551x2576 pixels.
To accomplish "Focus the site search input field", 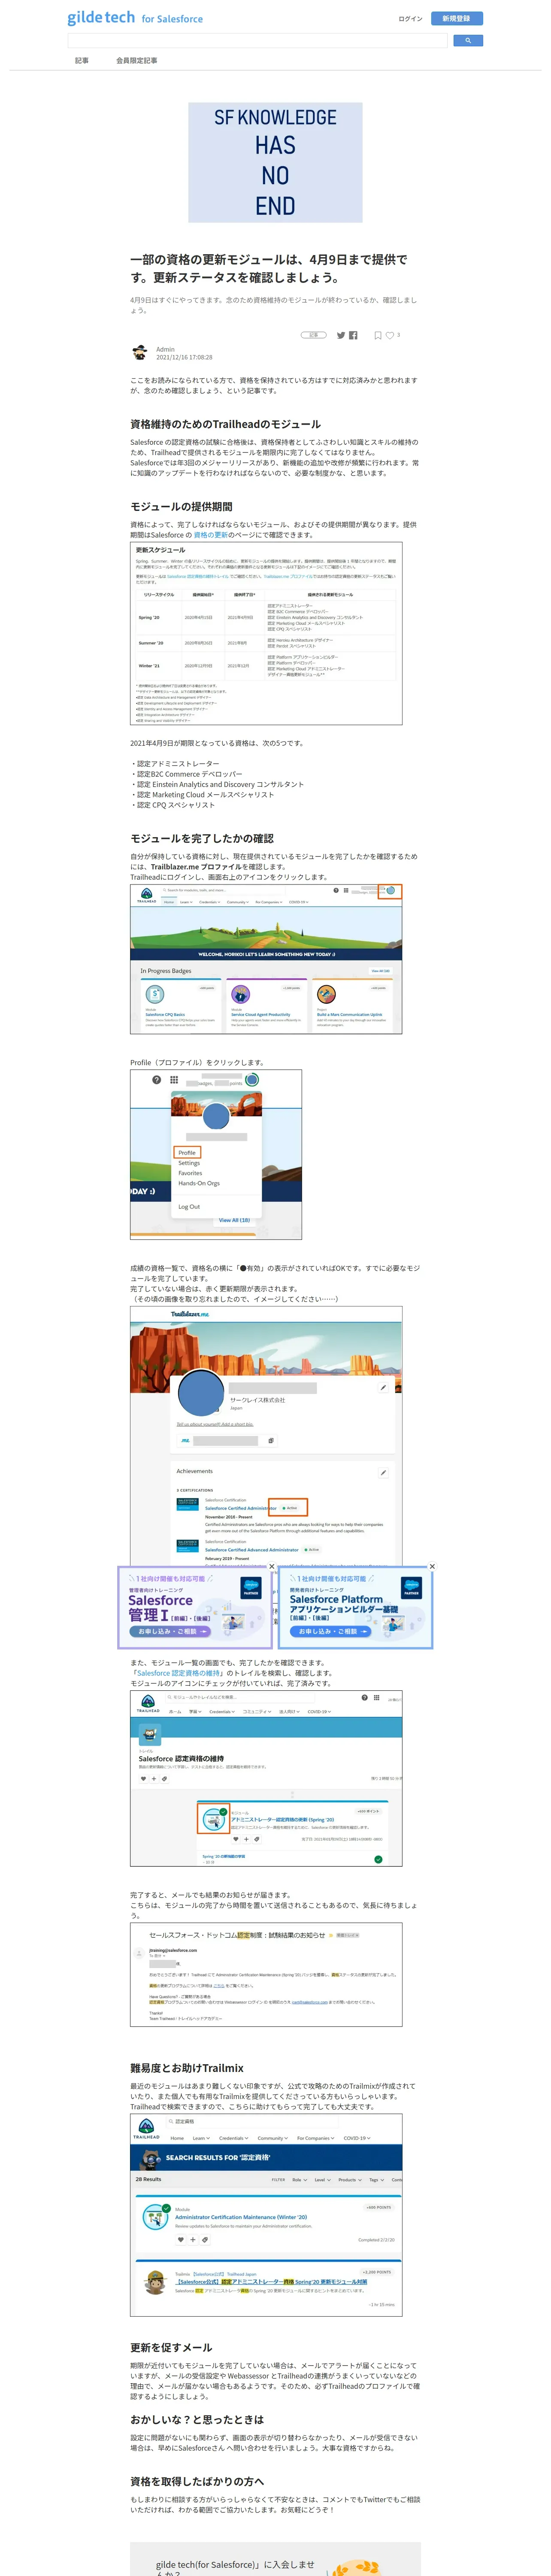I will click(257, 41).
